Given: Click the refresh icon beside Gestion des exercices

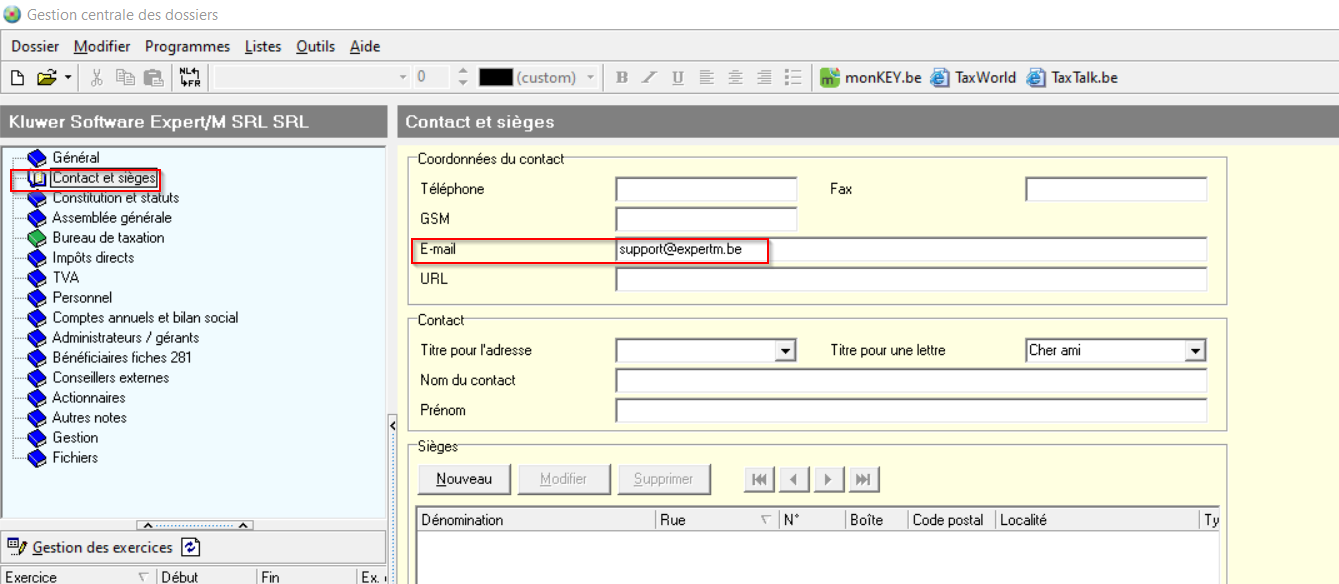Looking at the screenshot, I should [x=191, y=547].
